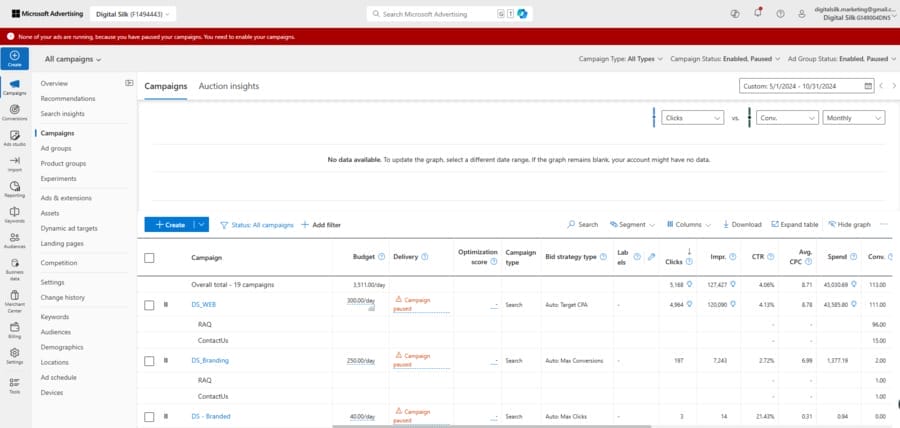Open Landing pages in side menu
This screenshot has width=900, height=428.
pos(62,243)
